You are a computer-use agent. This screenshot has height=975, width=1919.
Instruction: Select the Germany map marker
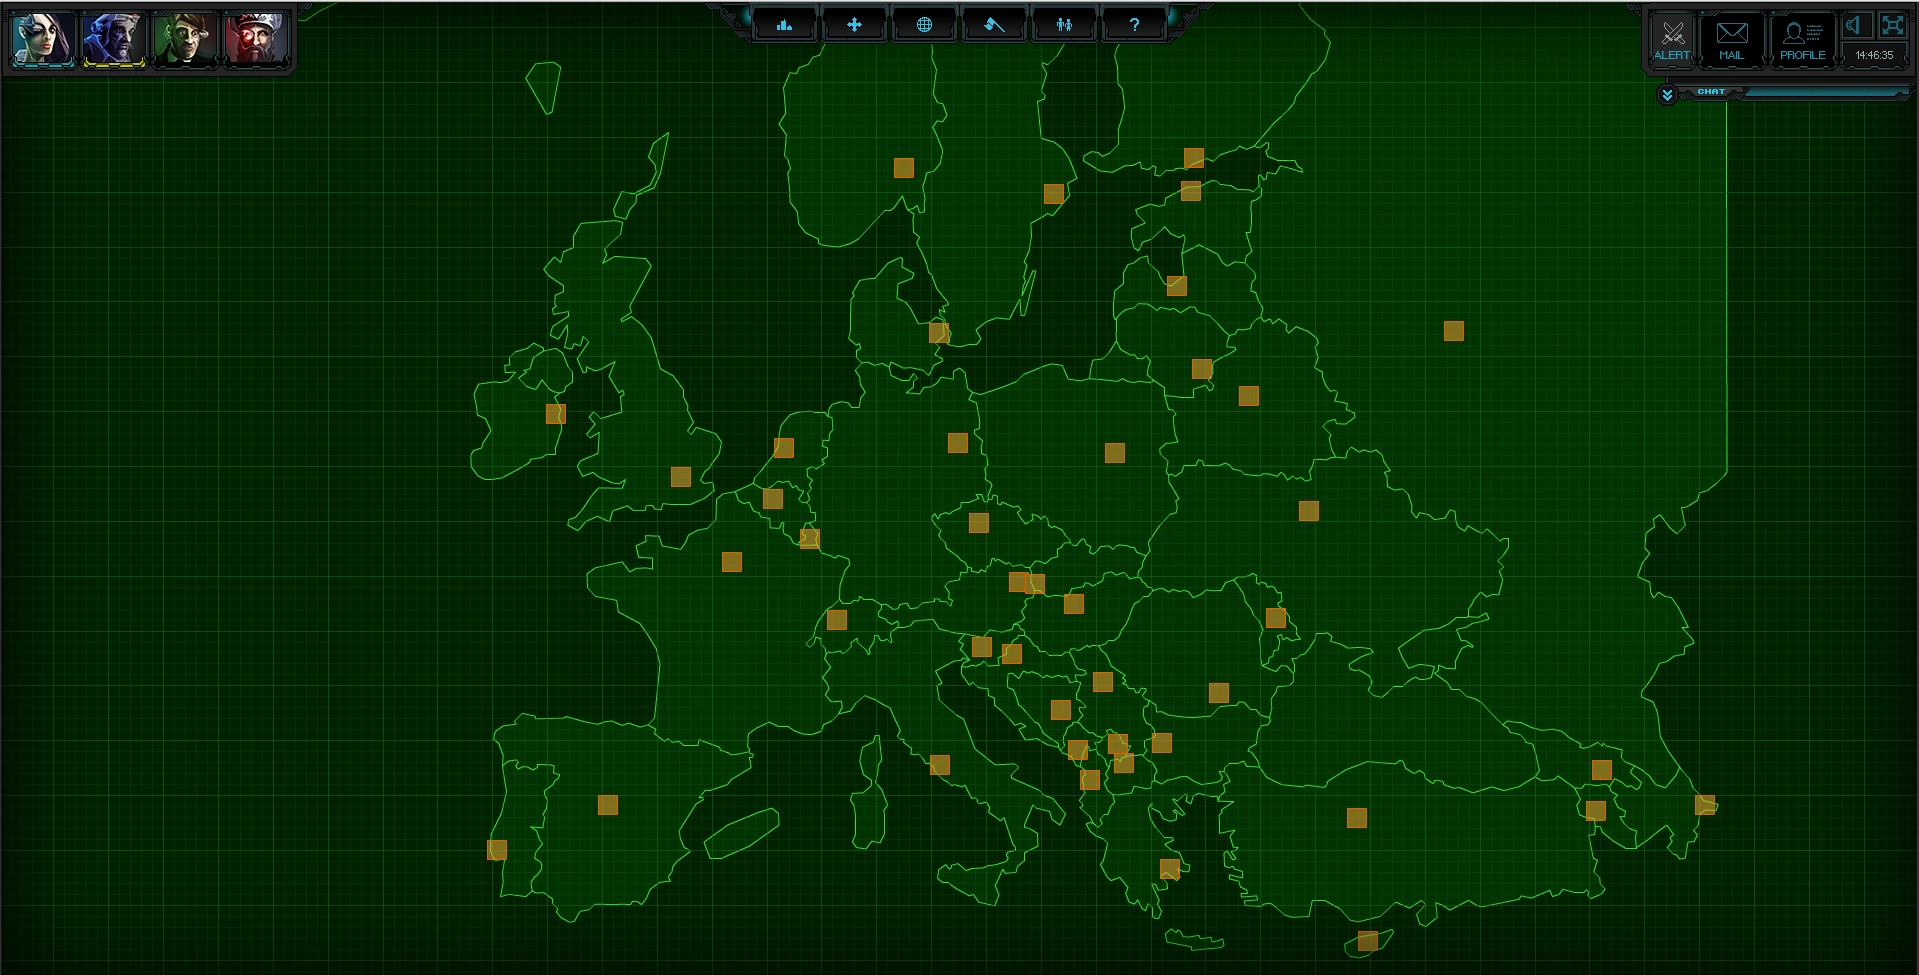click(x=958, y=443)
